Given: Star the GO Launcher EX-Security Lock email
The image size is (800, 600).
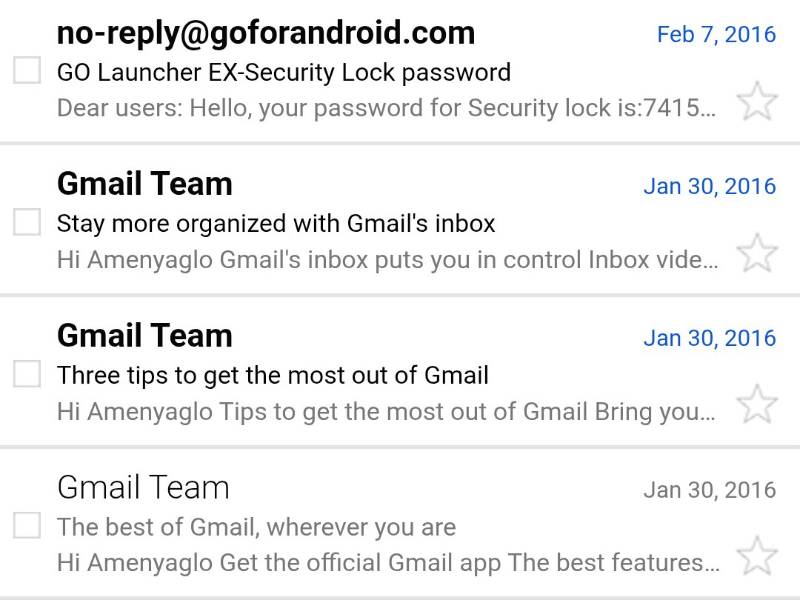Looking at the screenshot, I should pyautogui.click(x=757, y=101).
